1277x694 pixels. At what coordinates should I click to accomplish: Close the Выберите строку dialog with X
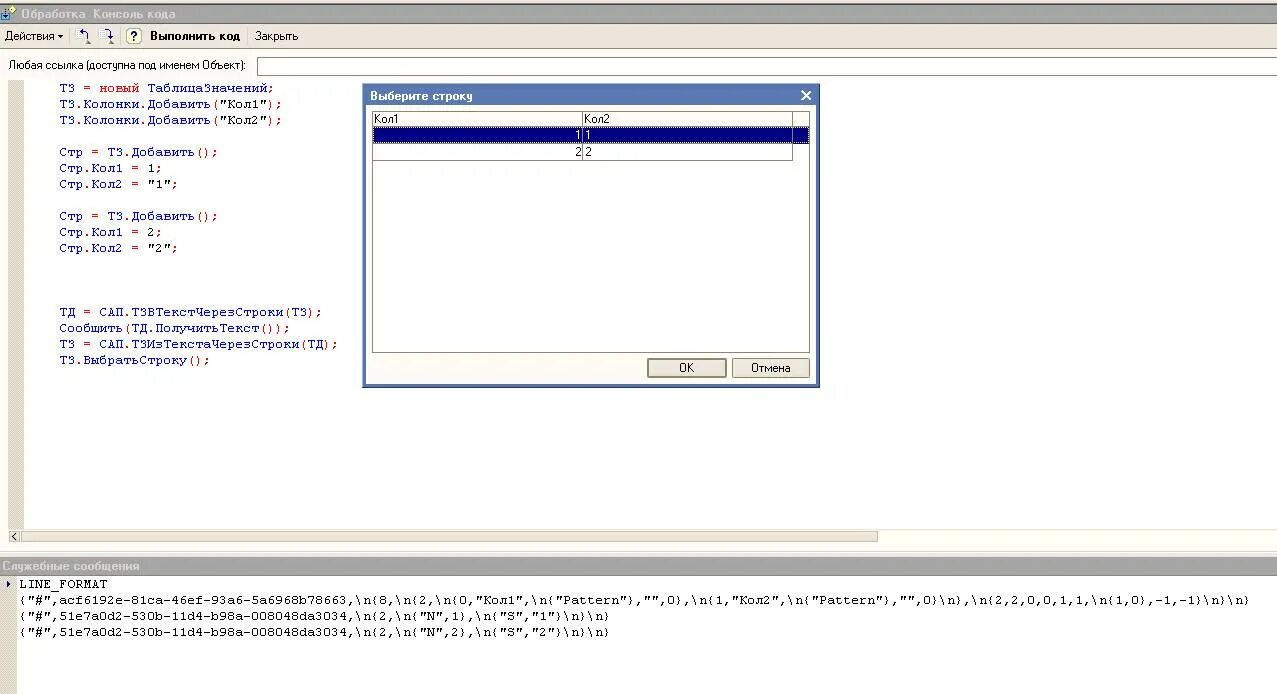(x=806, y=96)
